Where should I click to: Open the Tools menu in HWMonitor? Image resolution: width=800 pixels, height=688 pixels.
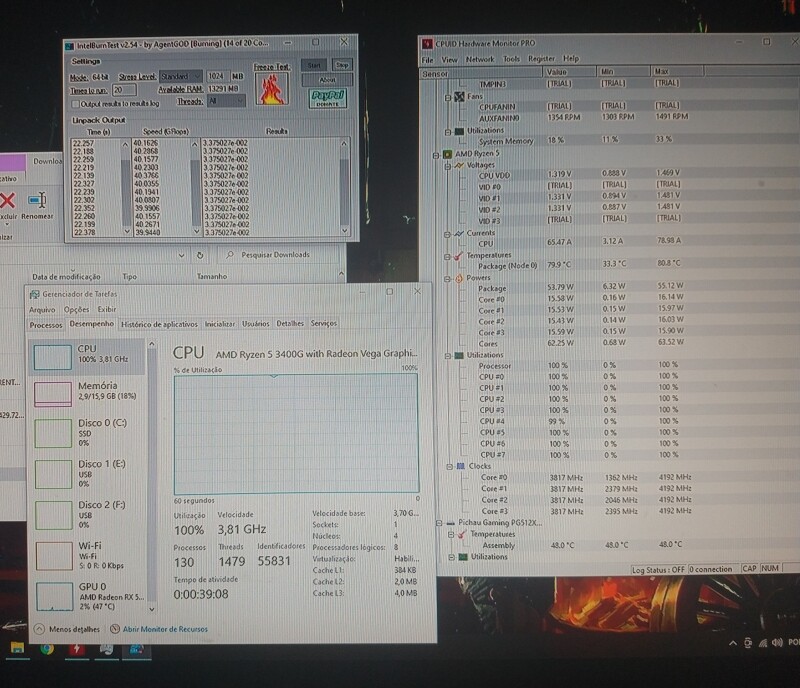tap(511, 59)
